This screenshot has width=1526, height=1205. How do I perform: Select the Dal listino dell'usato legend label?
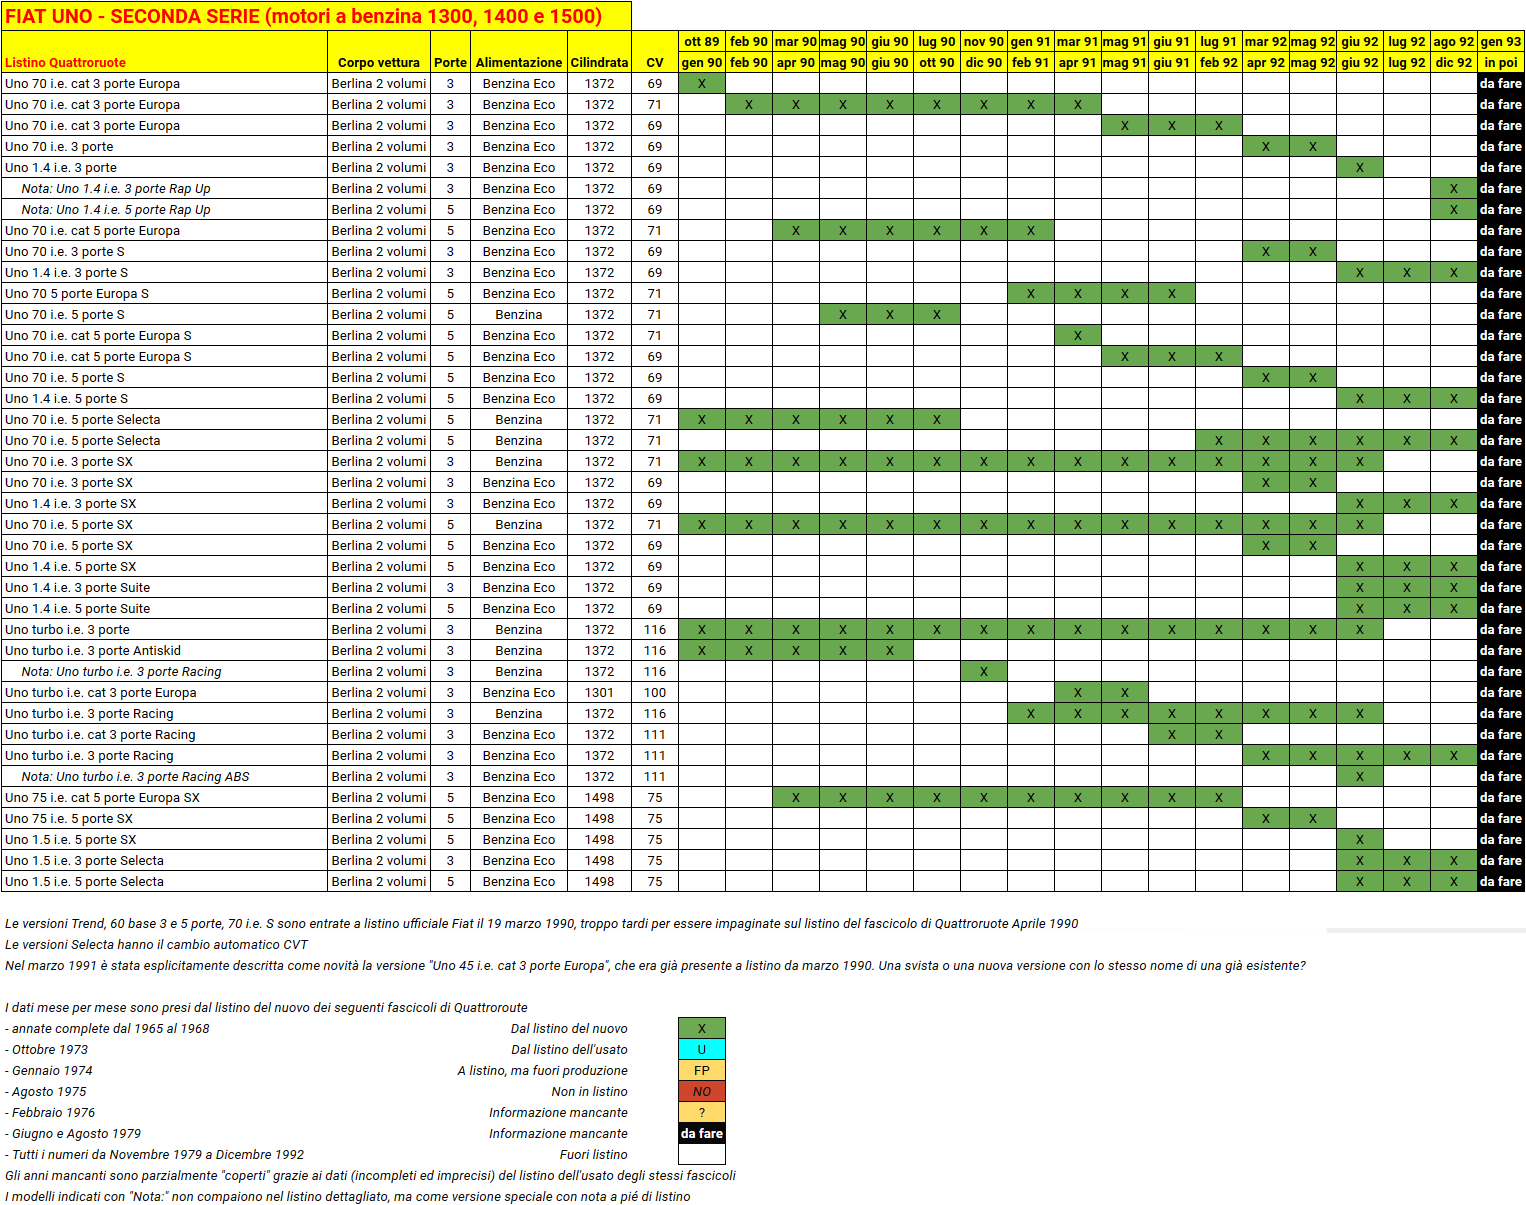click(569, 1049)
